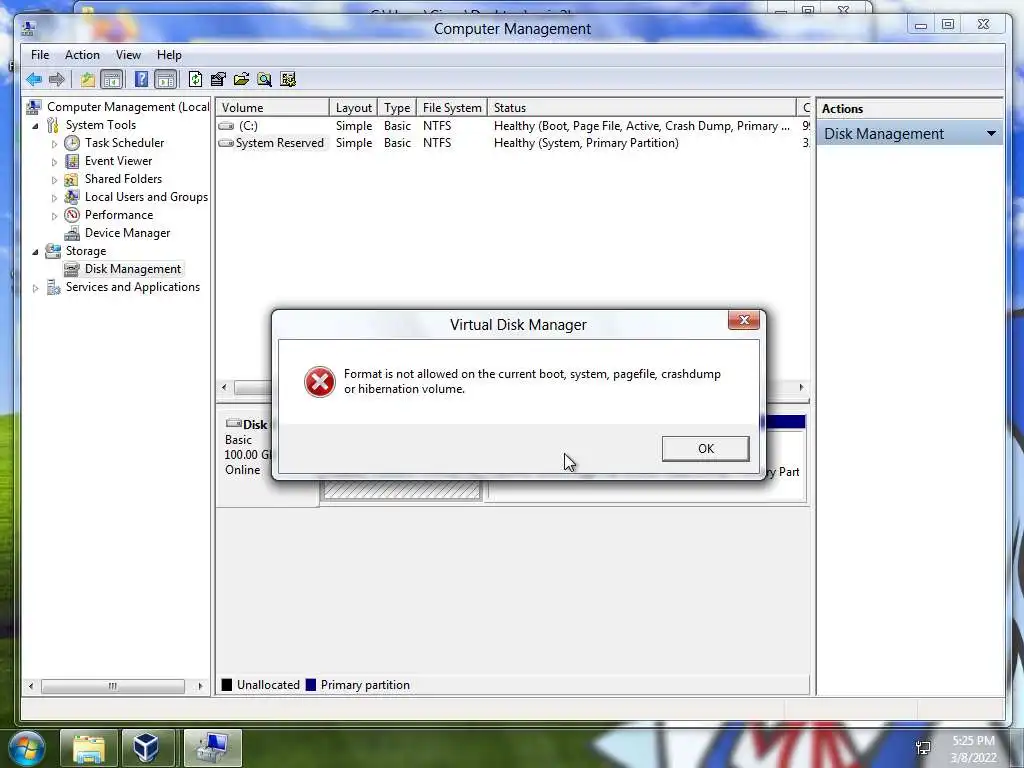Click the Refresh toolbar icon
The width and height of the screenshot is (1024, 768).
(195, 80)
